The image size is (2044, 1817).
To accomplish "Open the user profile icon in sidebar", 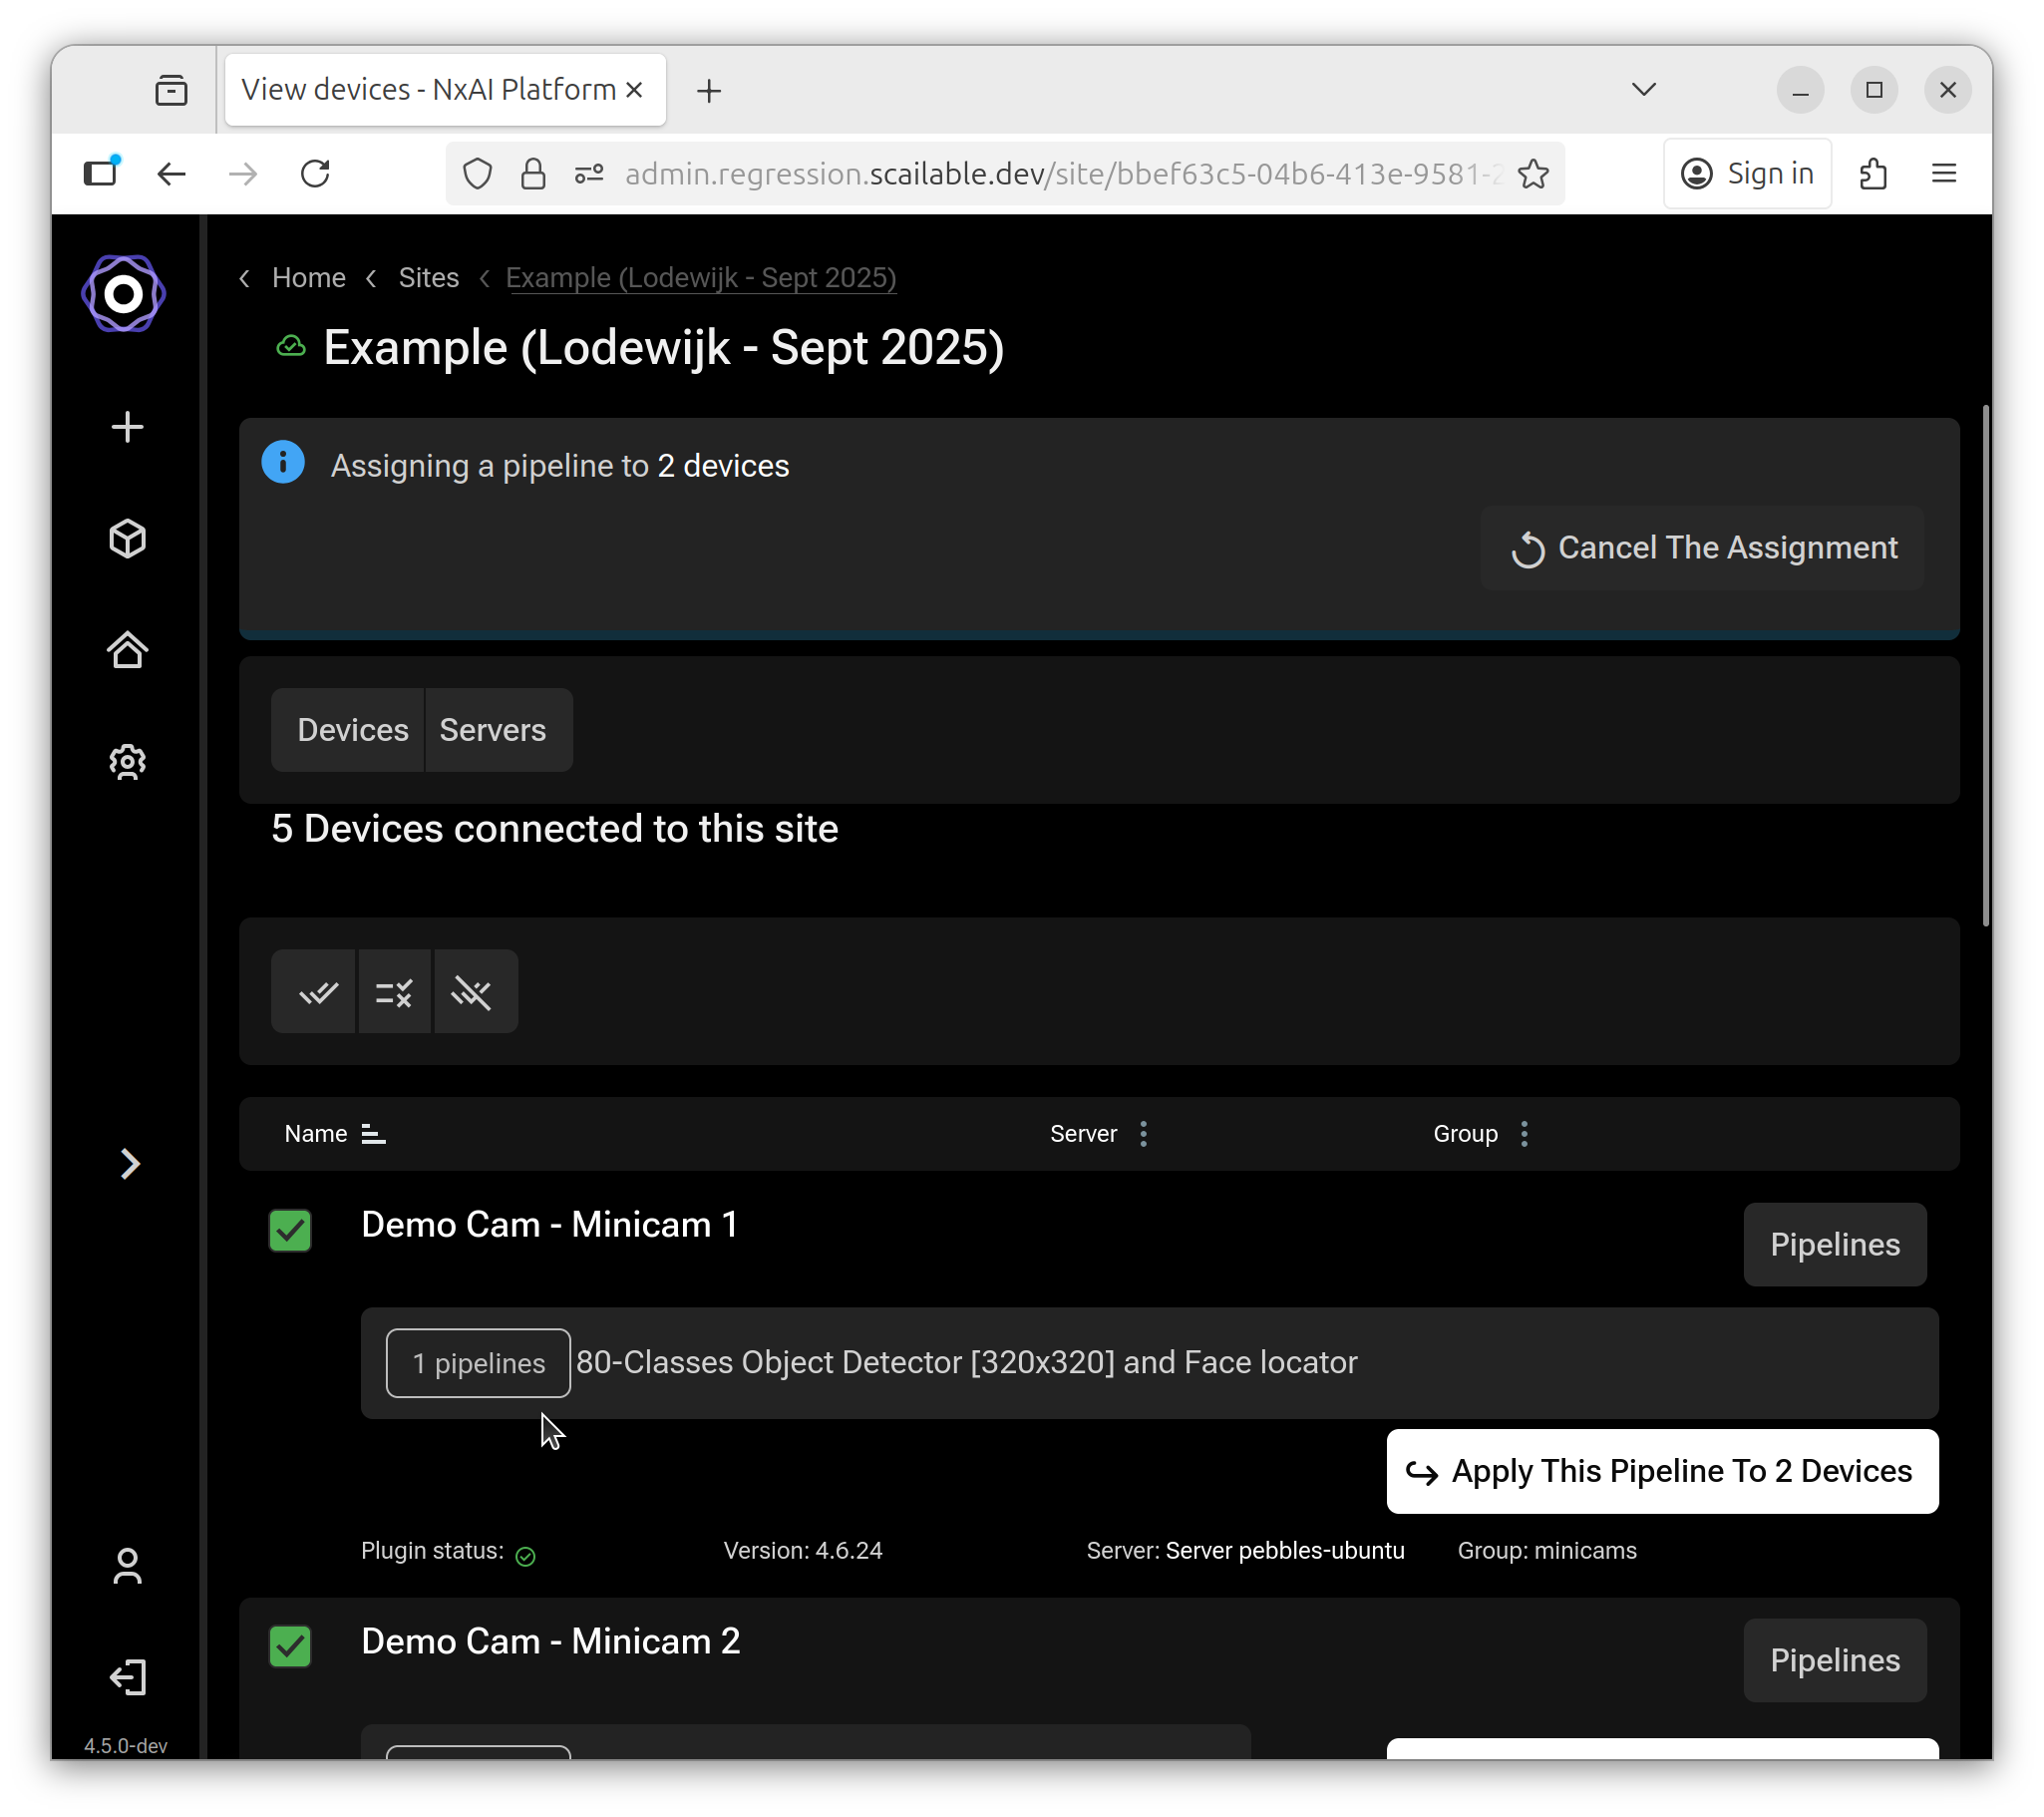I will pyautogui.click(x=127, y=1566).
